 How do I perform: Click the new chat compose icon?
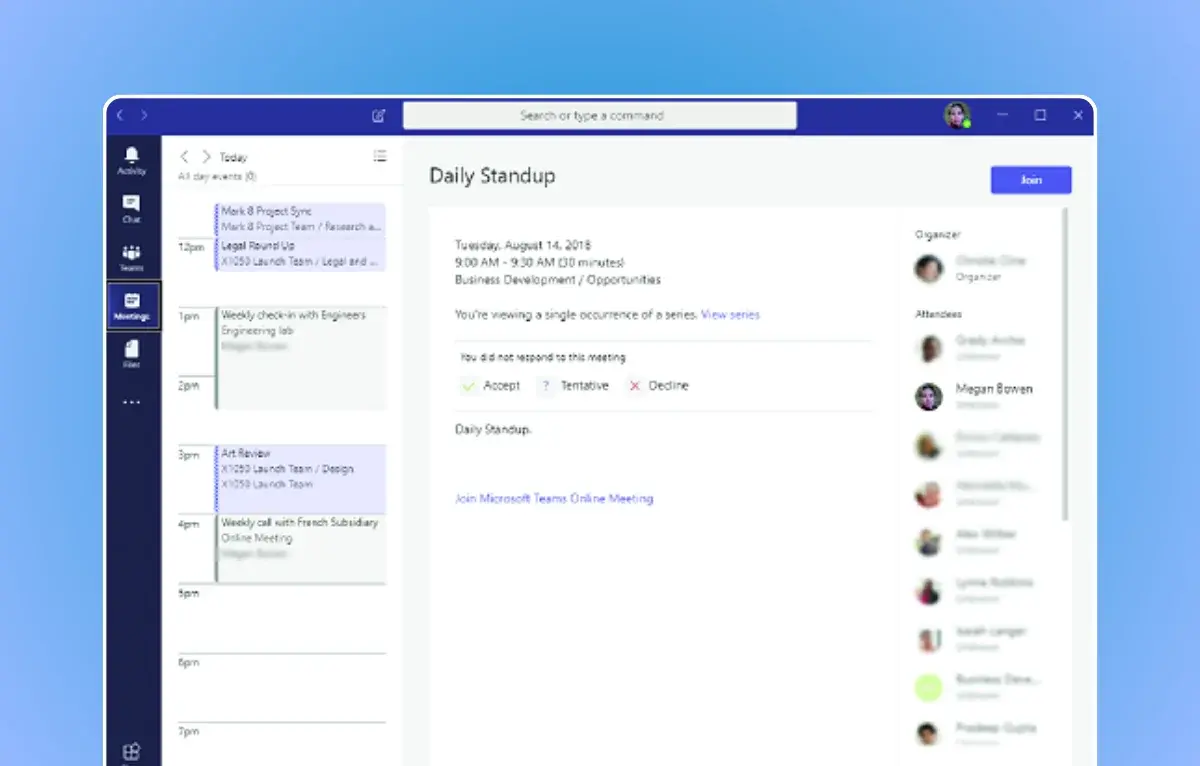[379, 116]
